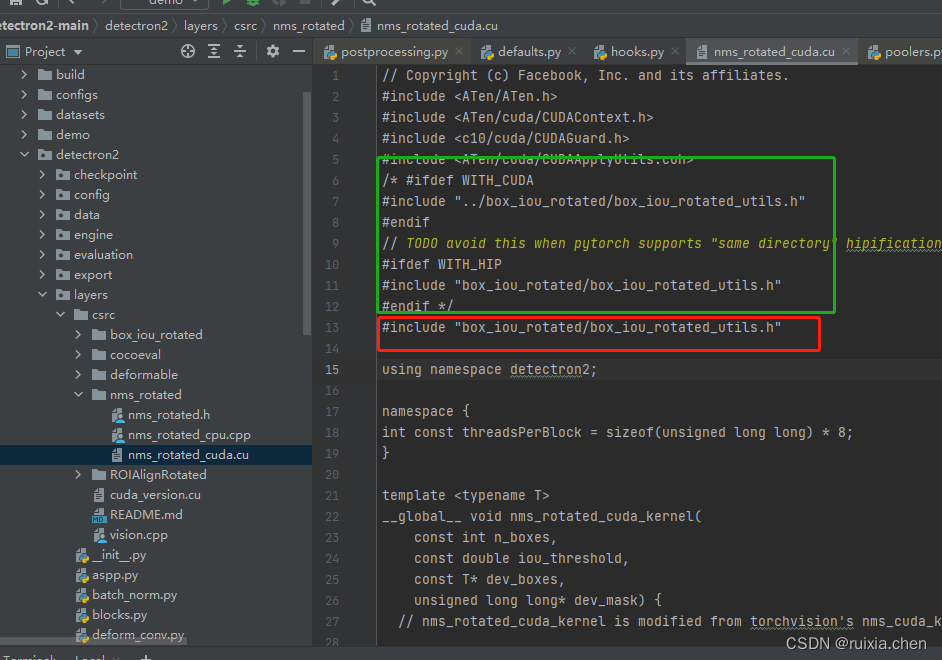The width and height of the screenshot is (942, 660).
Task: Click line number 13 in gutter
Action: point(332,327)
